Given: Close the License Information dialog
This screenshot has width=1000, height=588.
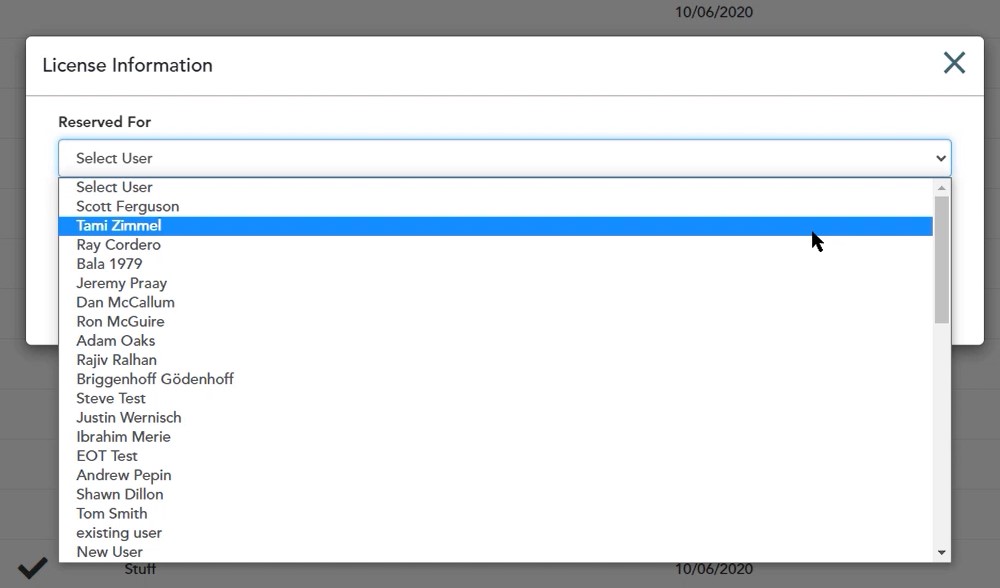Looking at the screenshot, I should coord(954,63).
